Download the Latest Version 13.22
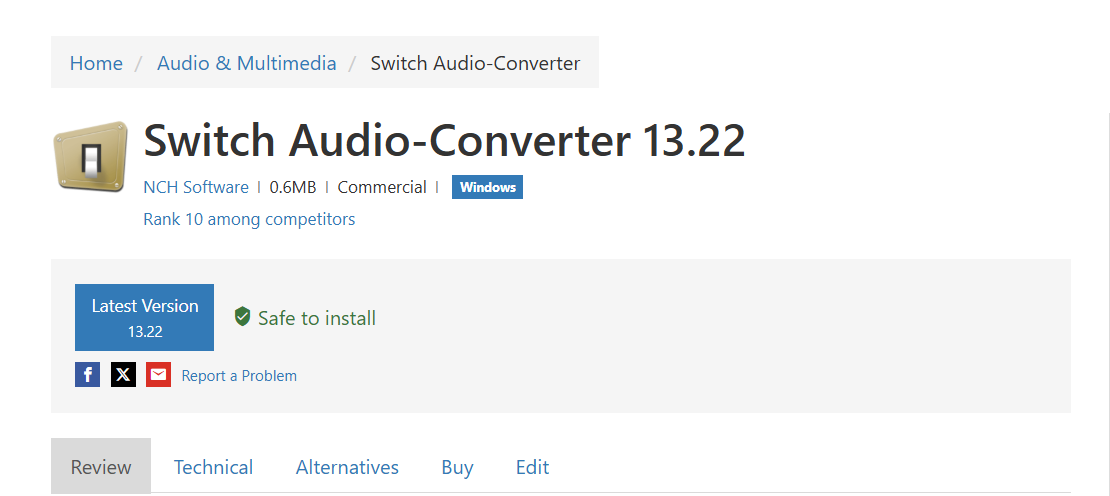This screenshot has height=496, width=1110. tap(144, 317)
